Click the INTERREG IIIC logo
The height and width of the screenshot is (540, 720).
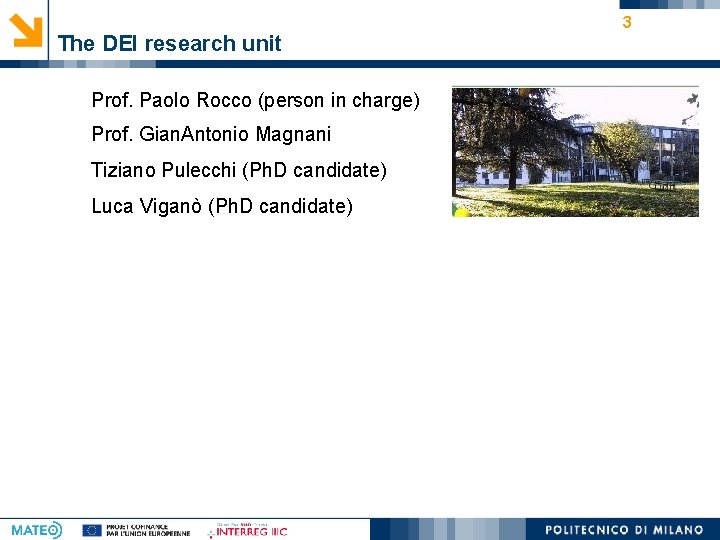tap(247, 530)
